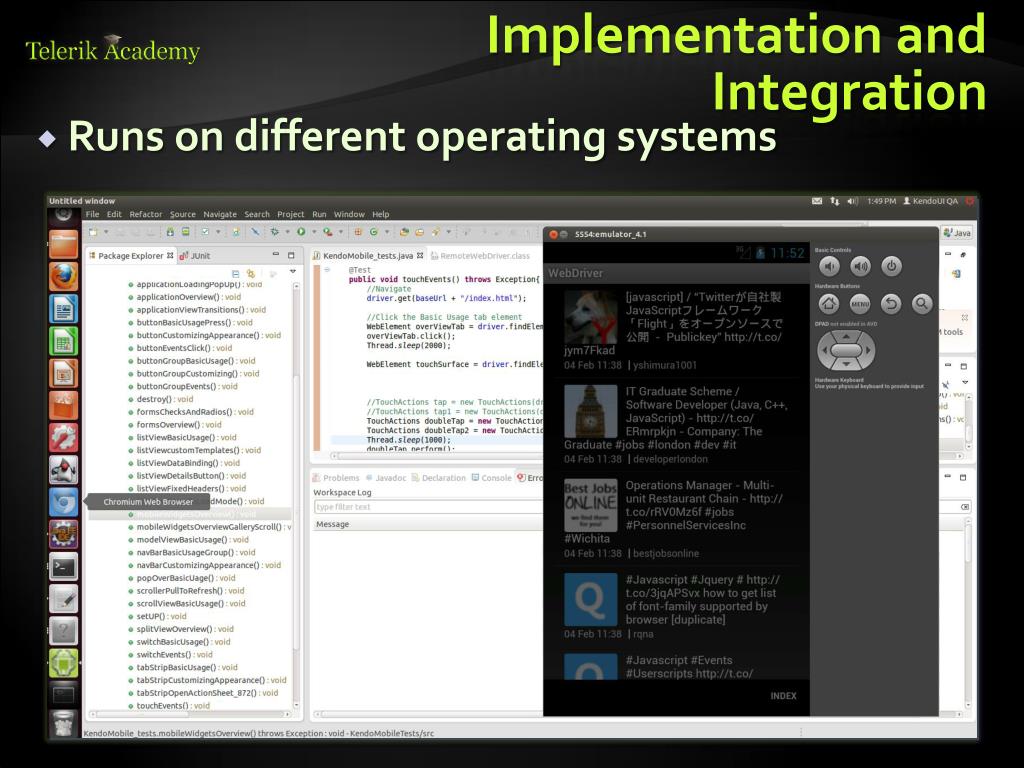Screen dimensions: 1024x768
Task: Open the Navigate menu
Action: 220,214
